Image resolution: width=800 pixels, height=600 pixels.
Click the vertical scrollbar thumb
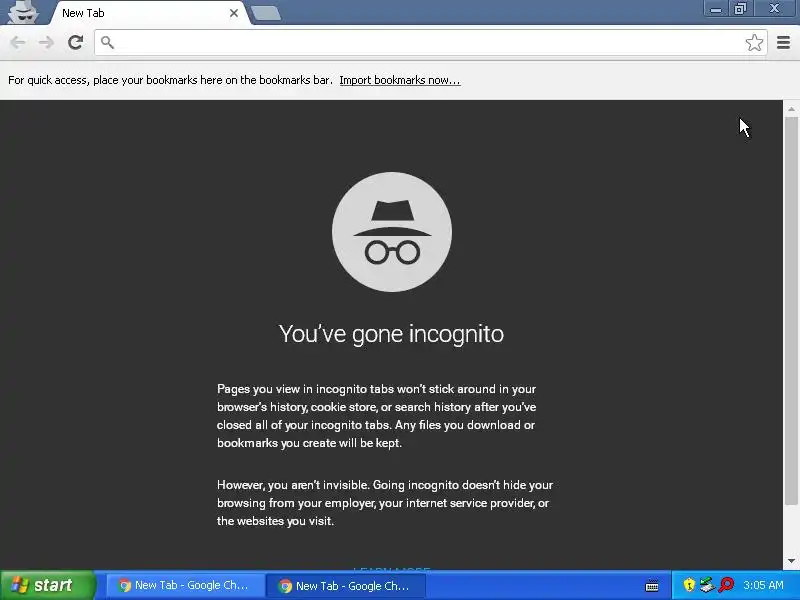(x=791, y=310)
